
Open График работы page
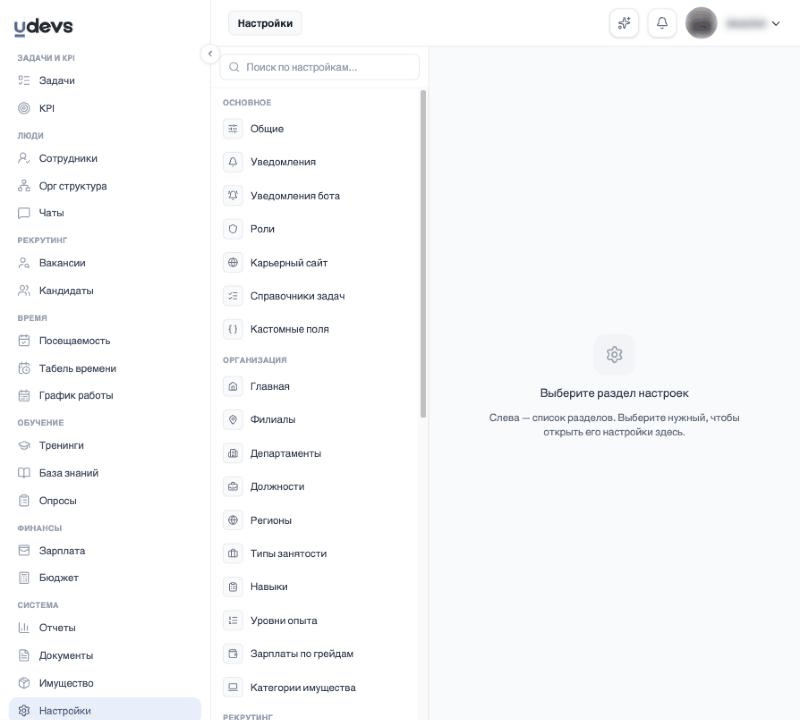pos(105,395)
